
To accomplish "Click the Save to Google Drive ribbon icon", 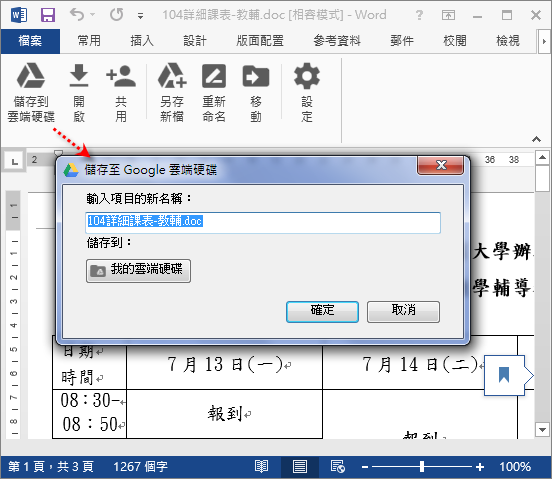I will pos(31,76).
